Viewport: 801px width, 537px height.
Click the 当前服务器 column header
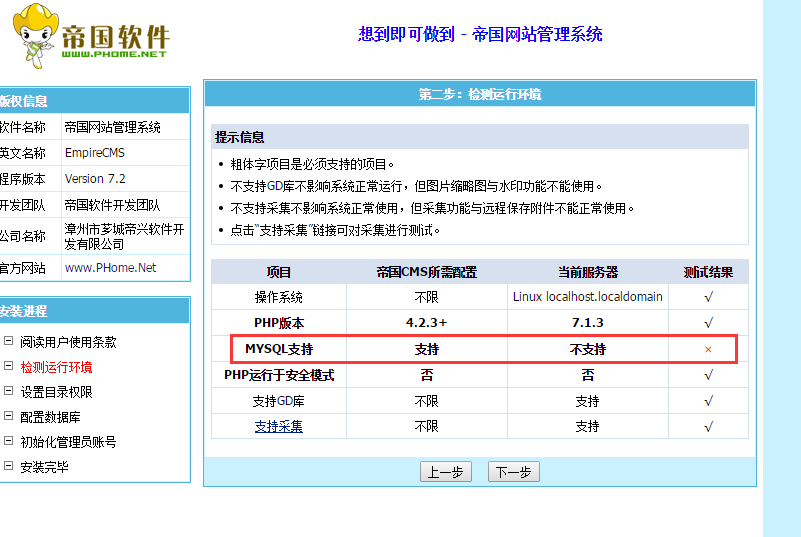[587, 272]
